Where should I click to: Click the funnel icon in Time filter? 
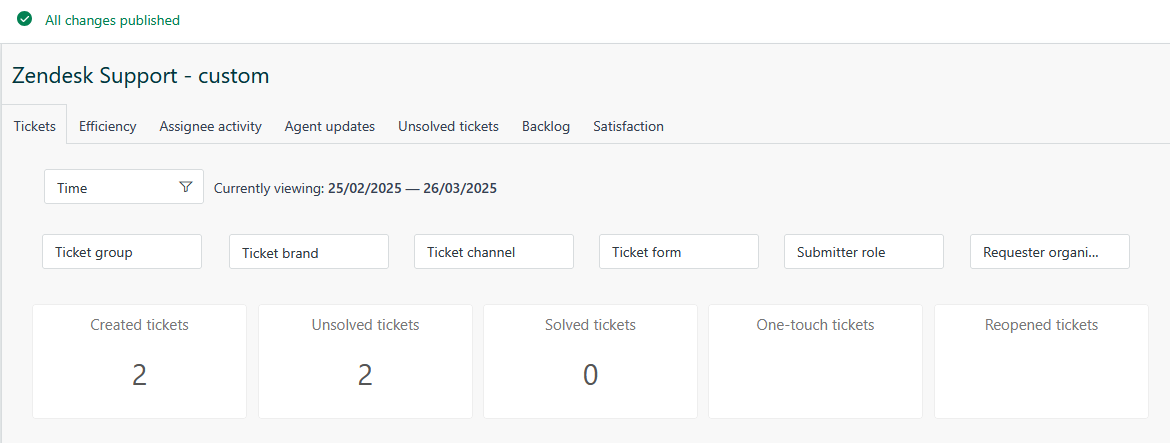pyautogui.click(x=185, y=187)
